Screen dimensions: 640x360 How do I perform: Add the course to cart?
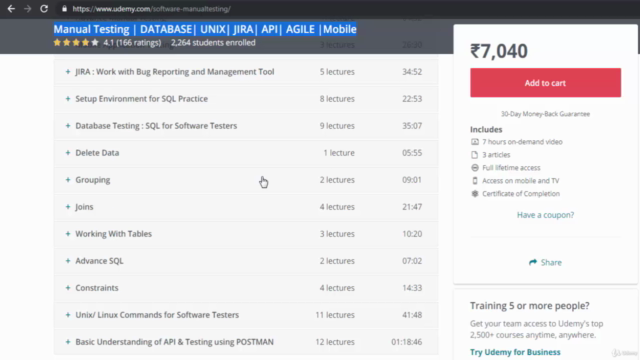[x=545, y=83]
